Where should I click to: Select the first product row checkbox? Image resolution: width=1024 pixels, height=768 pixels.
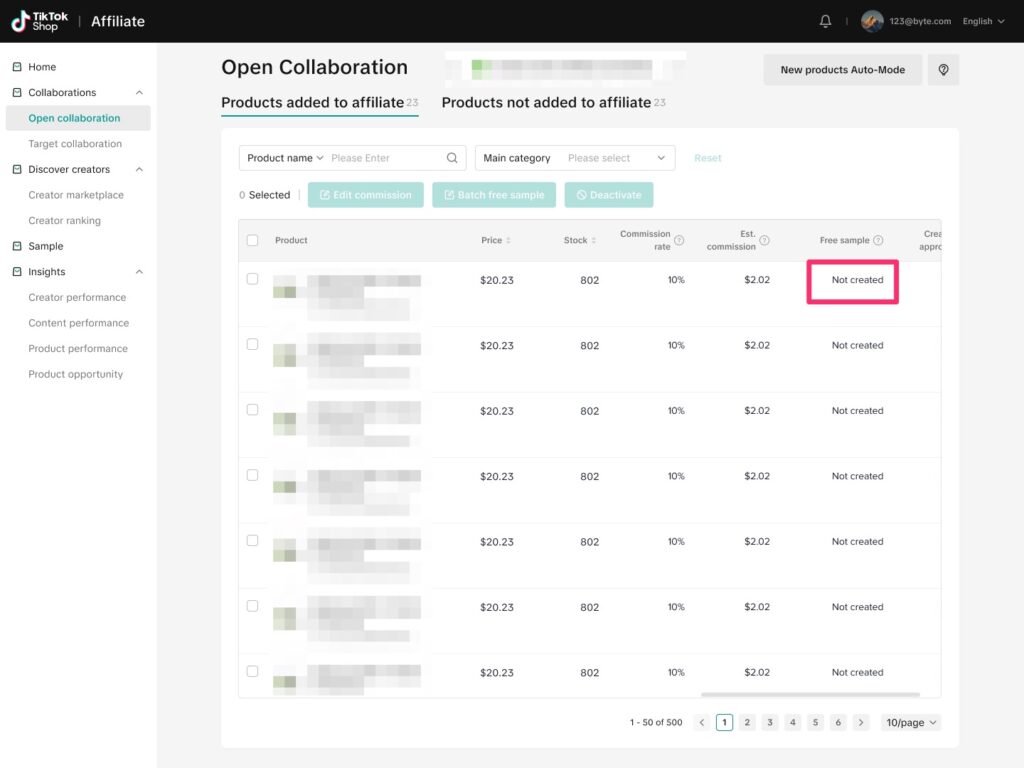point(253,279)
